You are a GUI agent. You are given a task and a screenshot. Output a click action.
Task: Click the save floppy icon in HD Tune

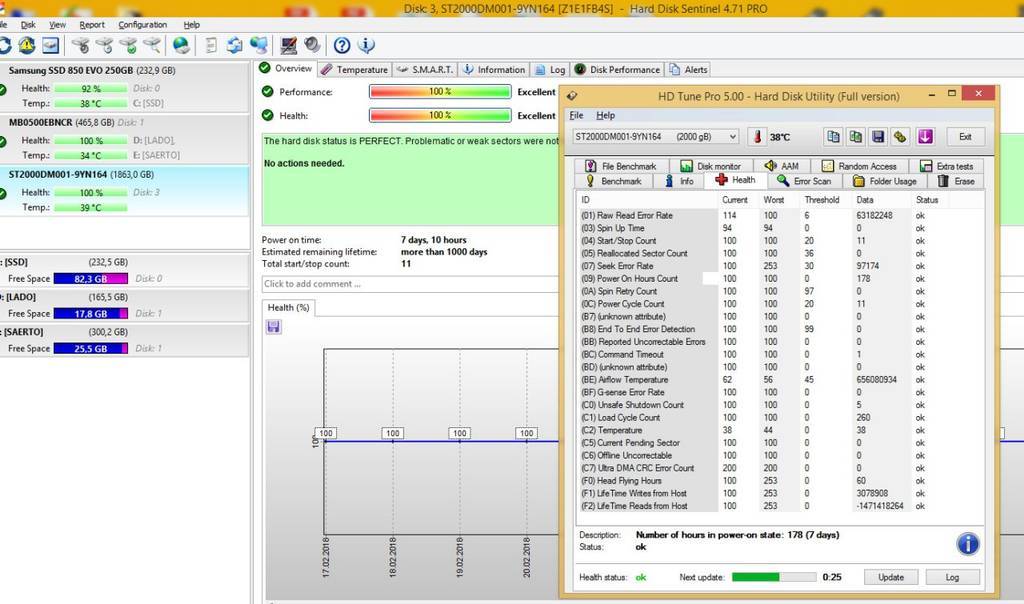point(878,137)
